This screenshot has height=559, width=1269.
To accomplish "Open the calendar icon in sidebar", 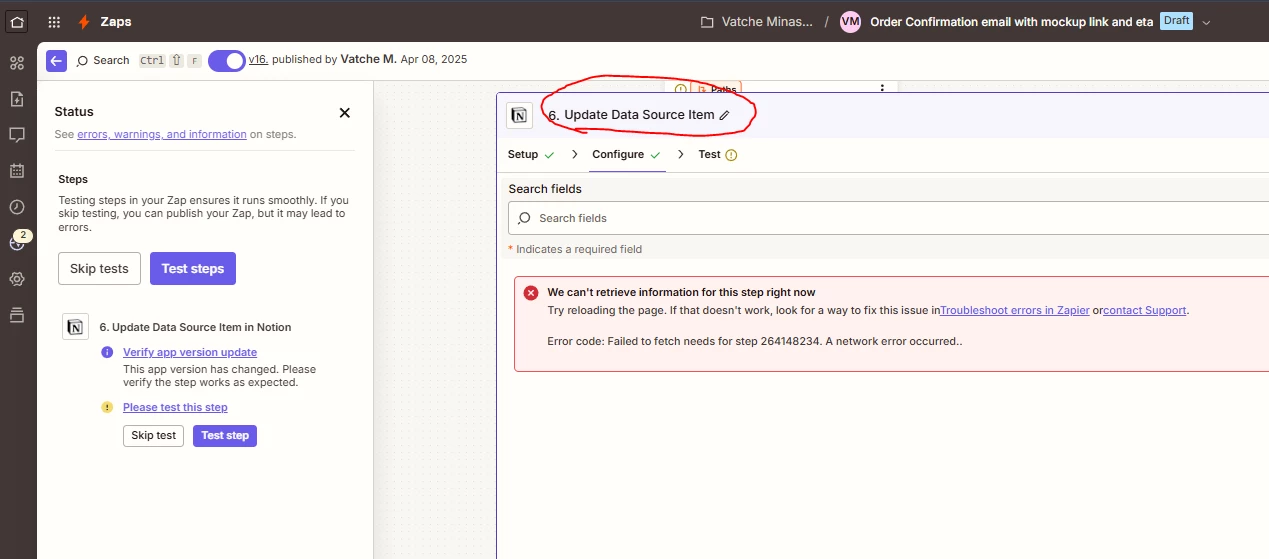I will pyautogui.click(x=17, y=171).
